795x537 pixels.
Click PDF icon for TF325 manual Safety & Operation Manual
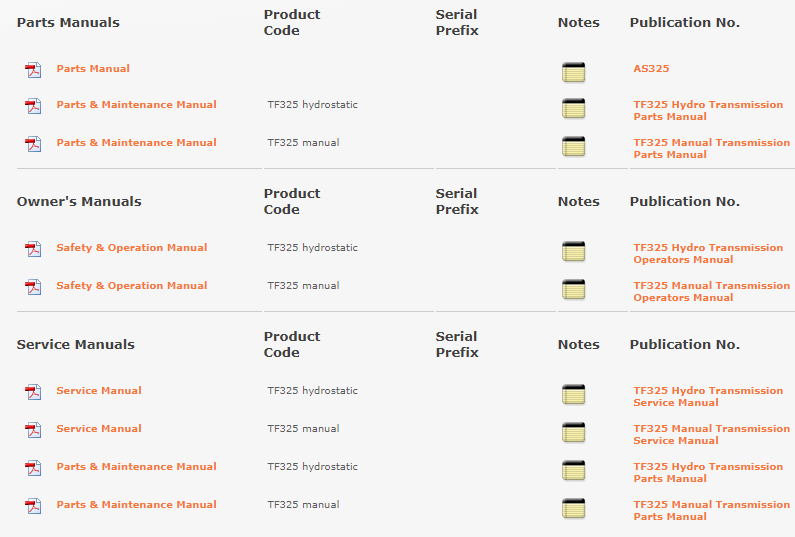34,287
